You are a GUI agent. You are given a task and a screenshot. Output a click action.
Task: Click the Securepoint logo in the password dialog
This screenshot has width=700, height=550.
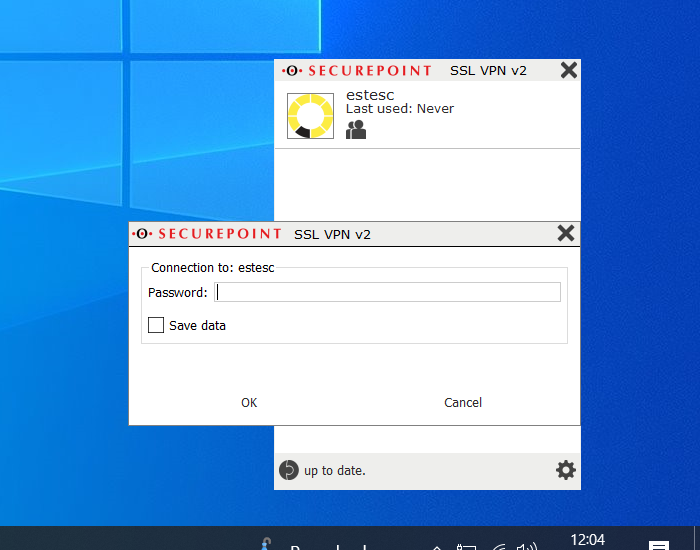pos(207,233)
